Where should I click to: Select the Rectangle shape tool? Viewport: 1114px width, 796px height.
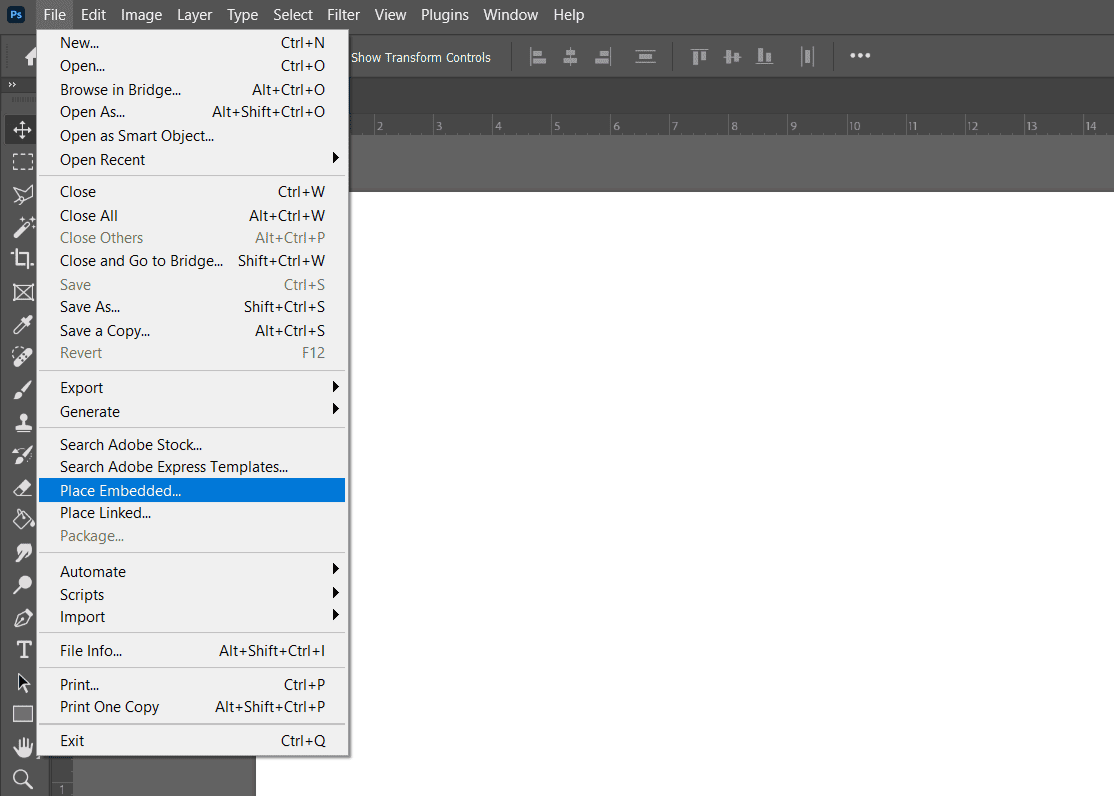[x=23, y=714]
